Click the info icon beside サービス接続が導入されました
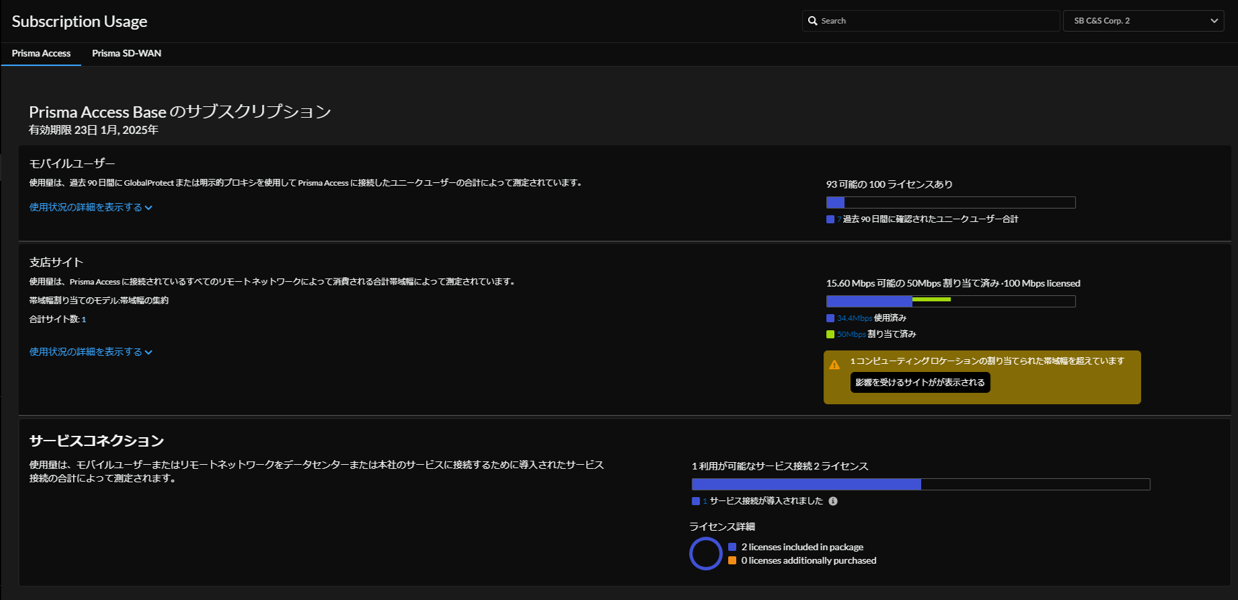 click(x=833, y=501)
